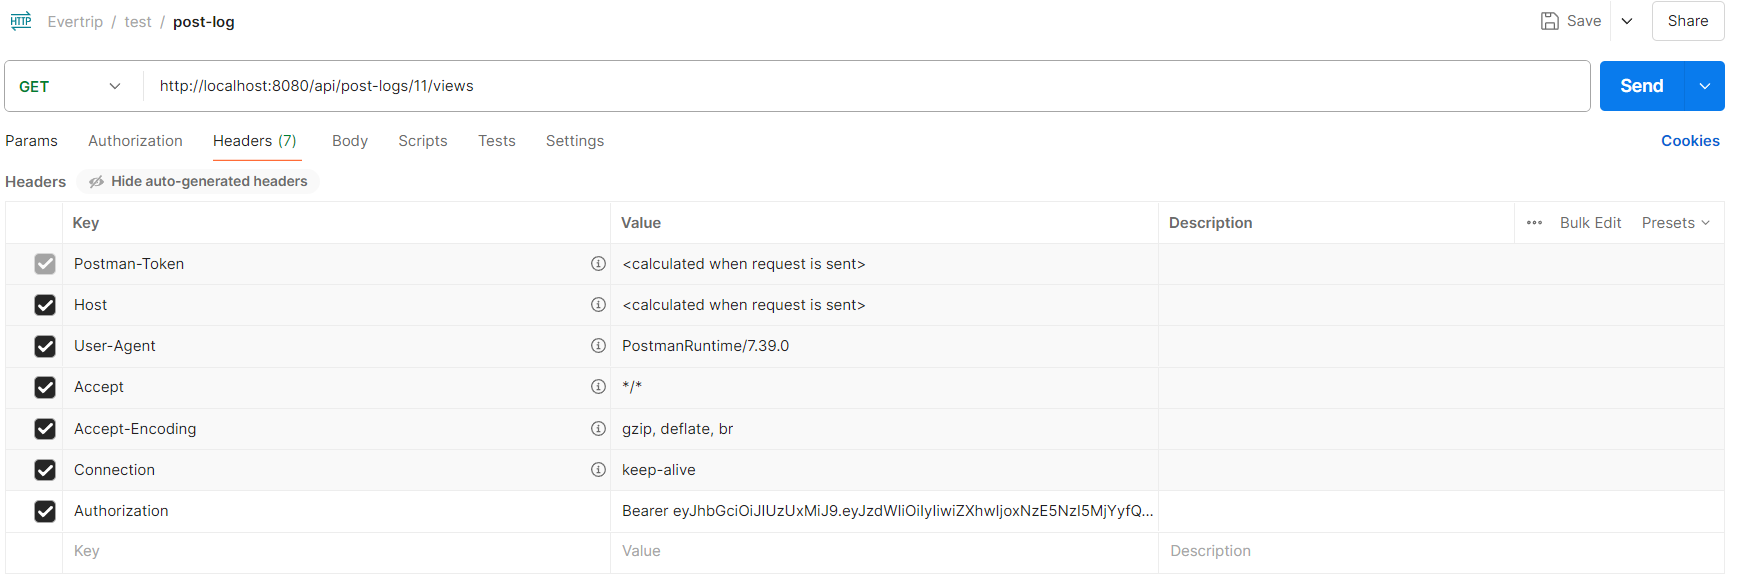Click the Save disk icon
The image size is (1740, 583).
1549,21
